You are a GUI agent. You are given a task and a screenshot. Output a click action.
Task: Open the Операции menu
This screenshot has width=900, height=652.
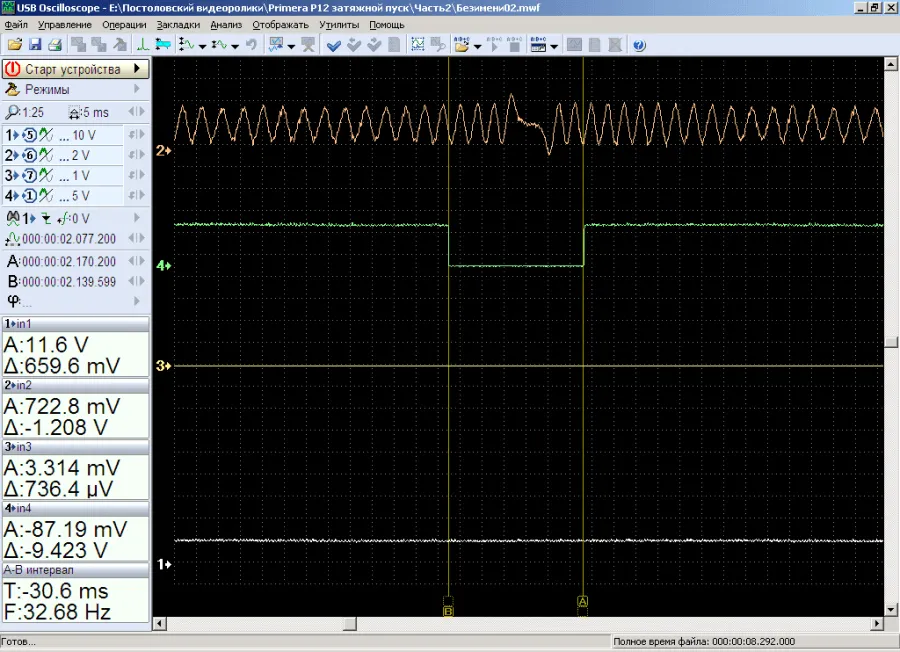pos(125,25)
